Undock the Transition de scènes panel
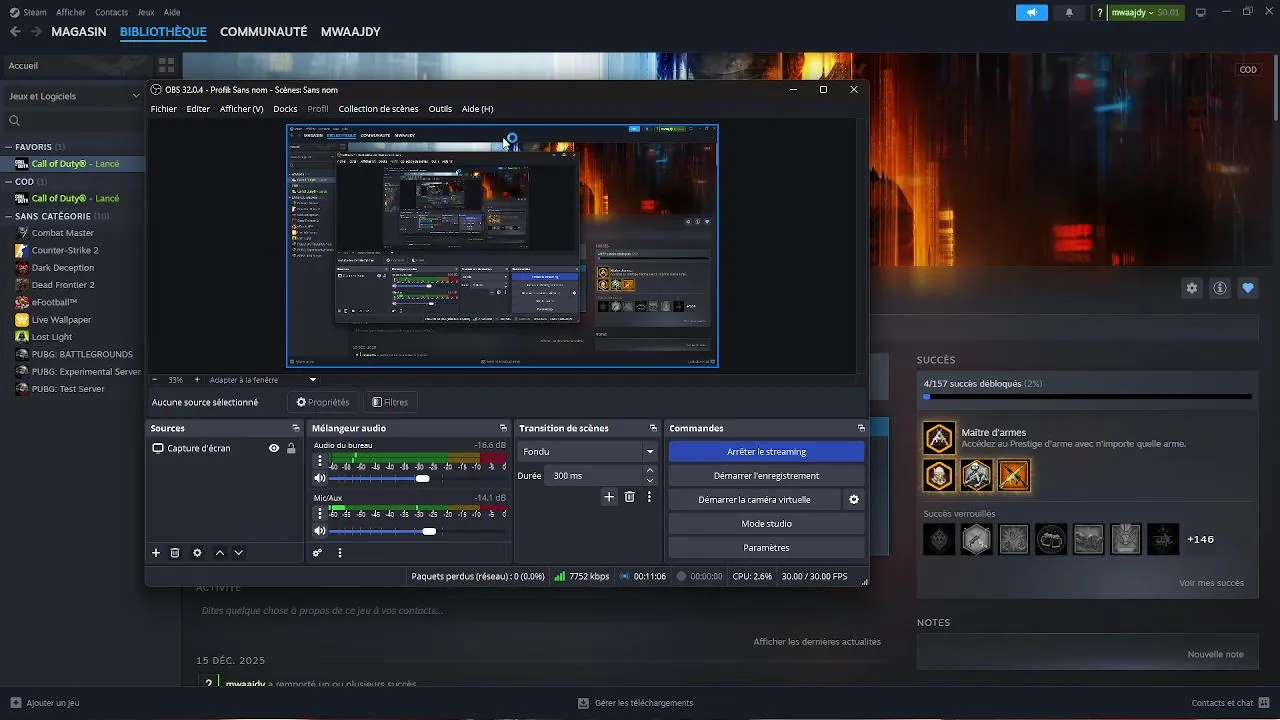1280x720 pixels. pyautogui.click(x=653, y=428)
